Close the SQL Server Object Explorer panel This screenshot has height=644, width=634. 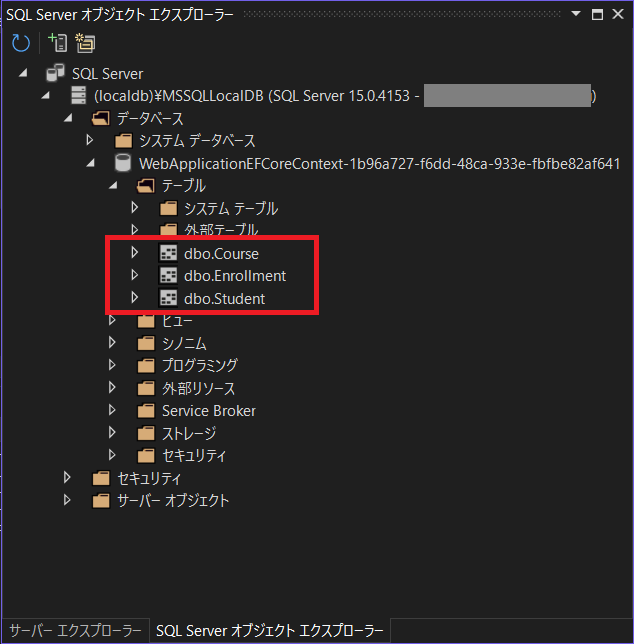[618, 14]
